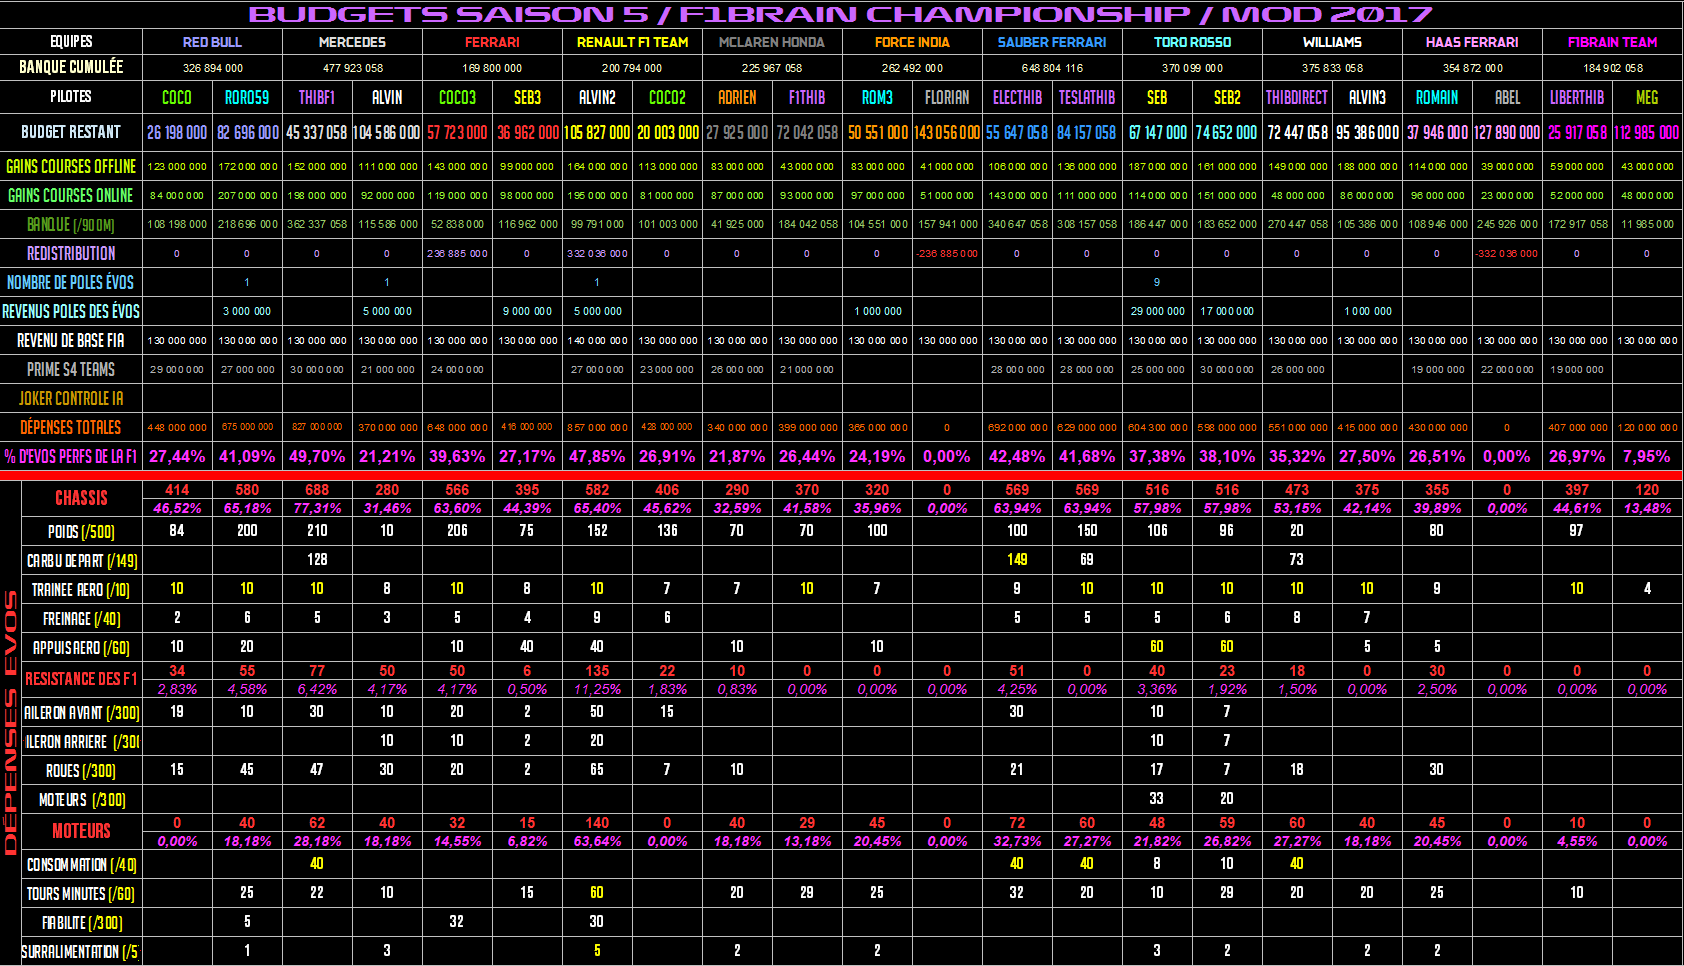Viewport: 1684px width, 966px height.
Task: Click the LIBERTHIB driver name cell
Action: tap(1577, 97)
